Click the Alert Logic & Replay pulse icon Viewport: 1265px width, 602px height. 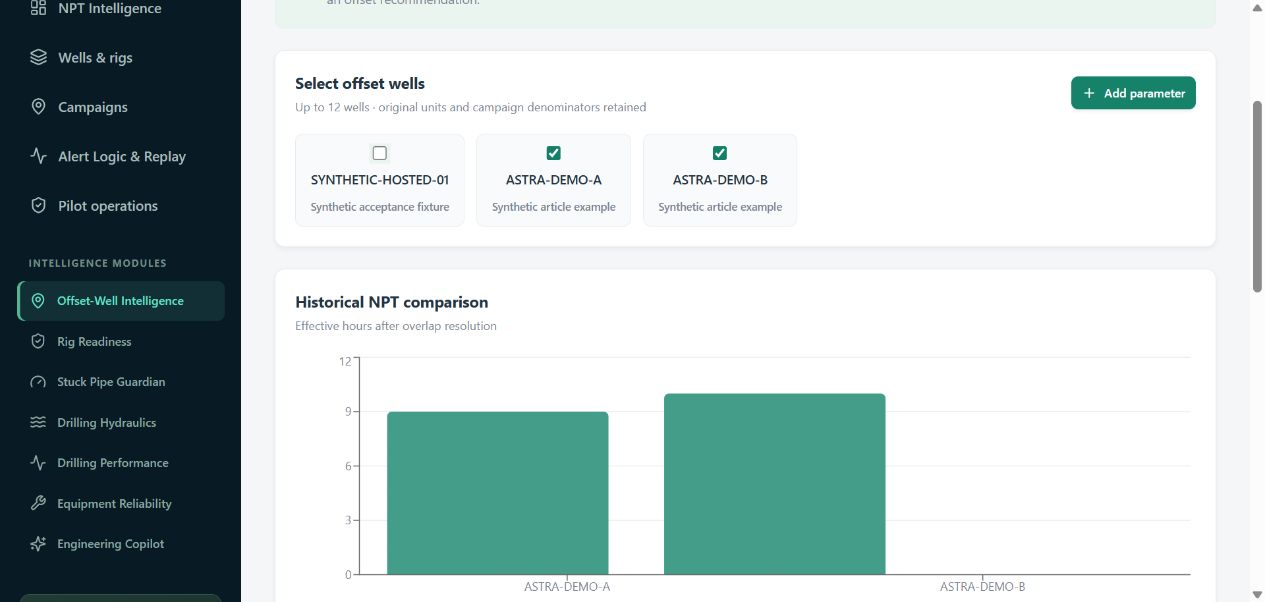38,156
